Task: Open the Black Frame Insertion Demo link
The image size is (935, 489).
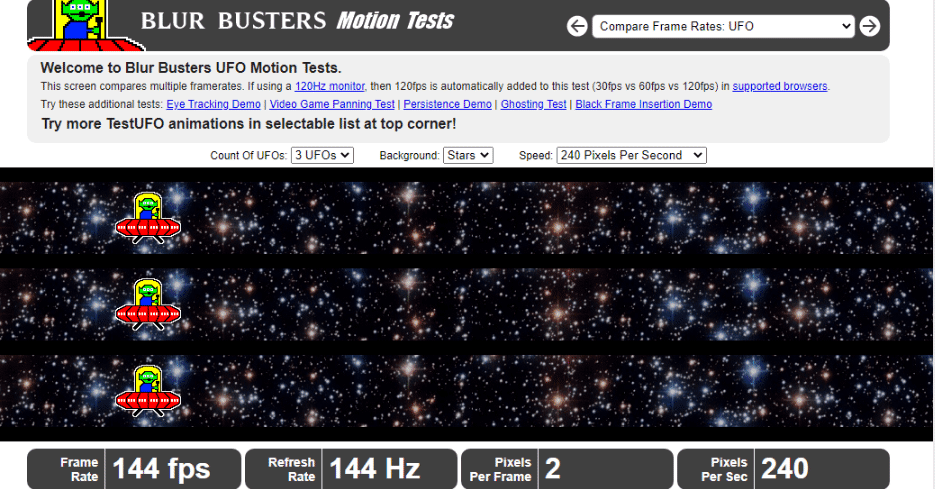Action: [x=643, y=104]
